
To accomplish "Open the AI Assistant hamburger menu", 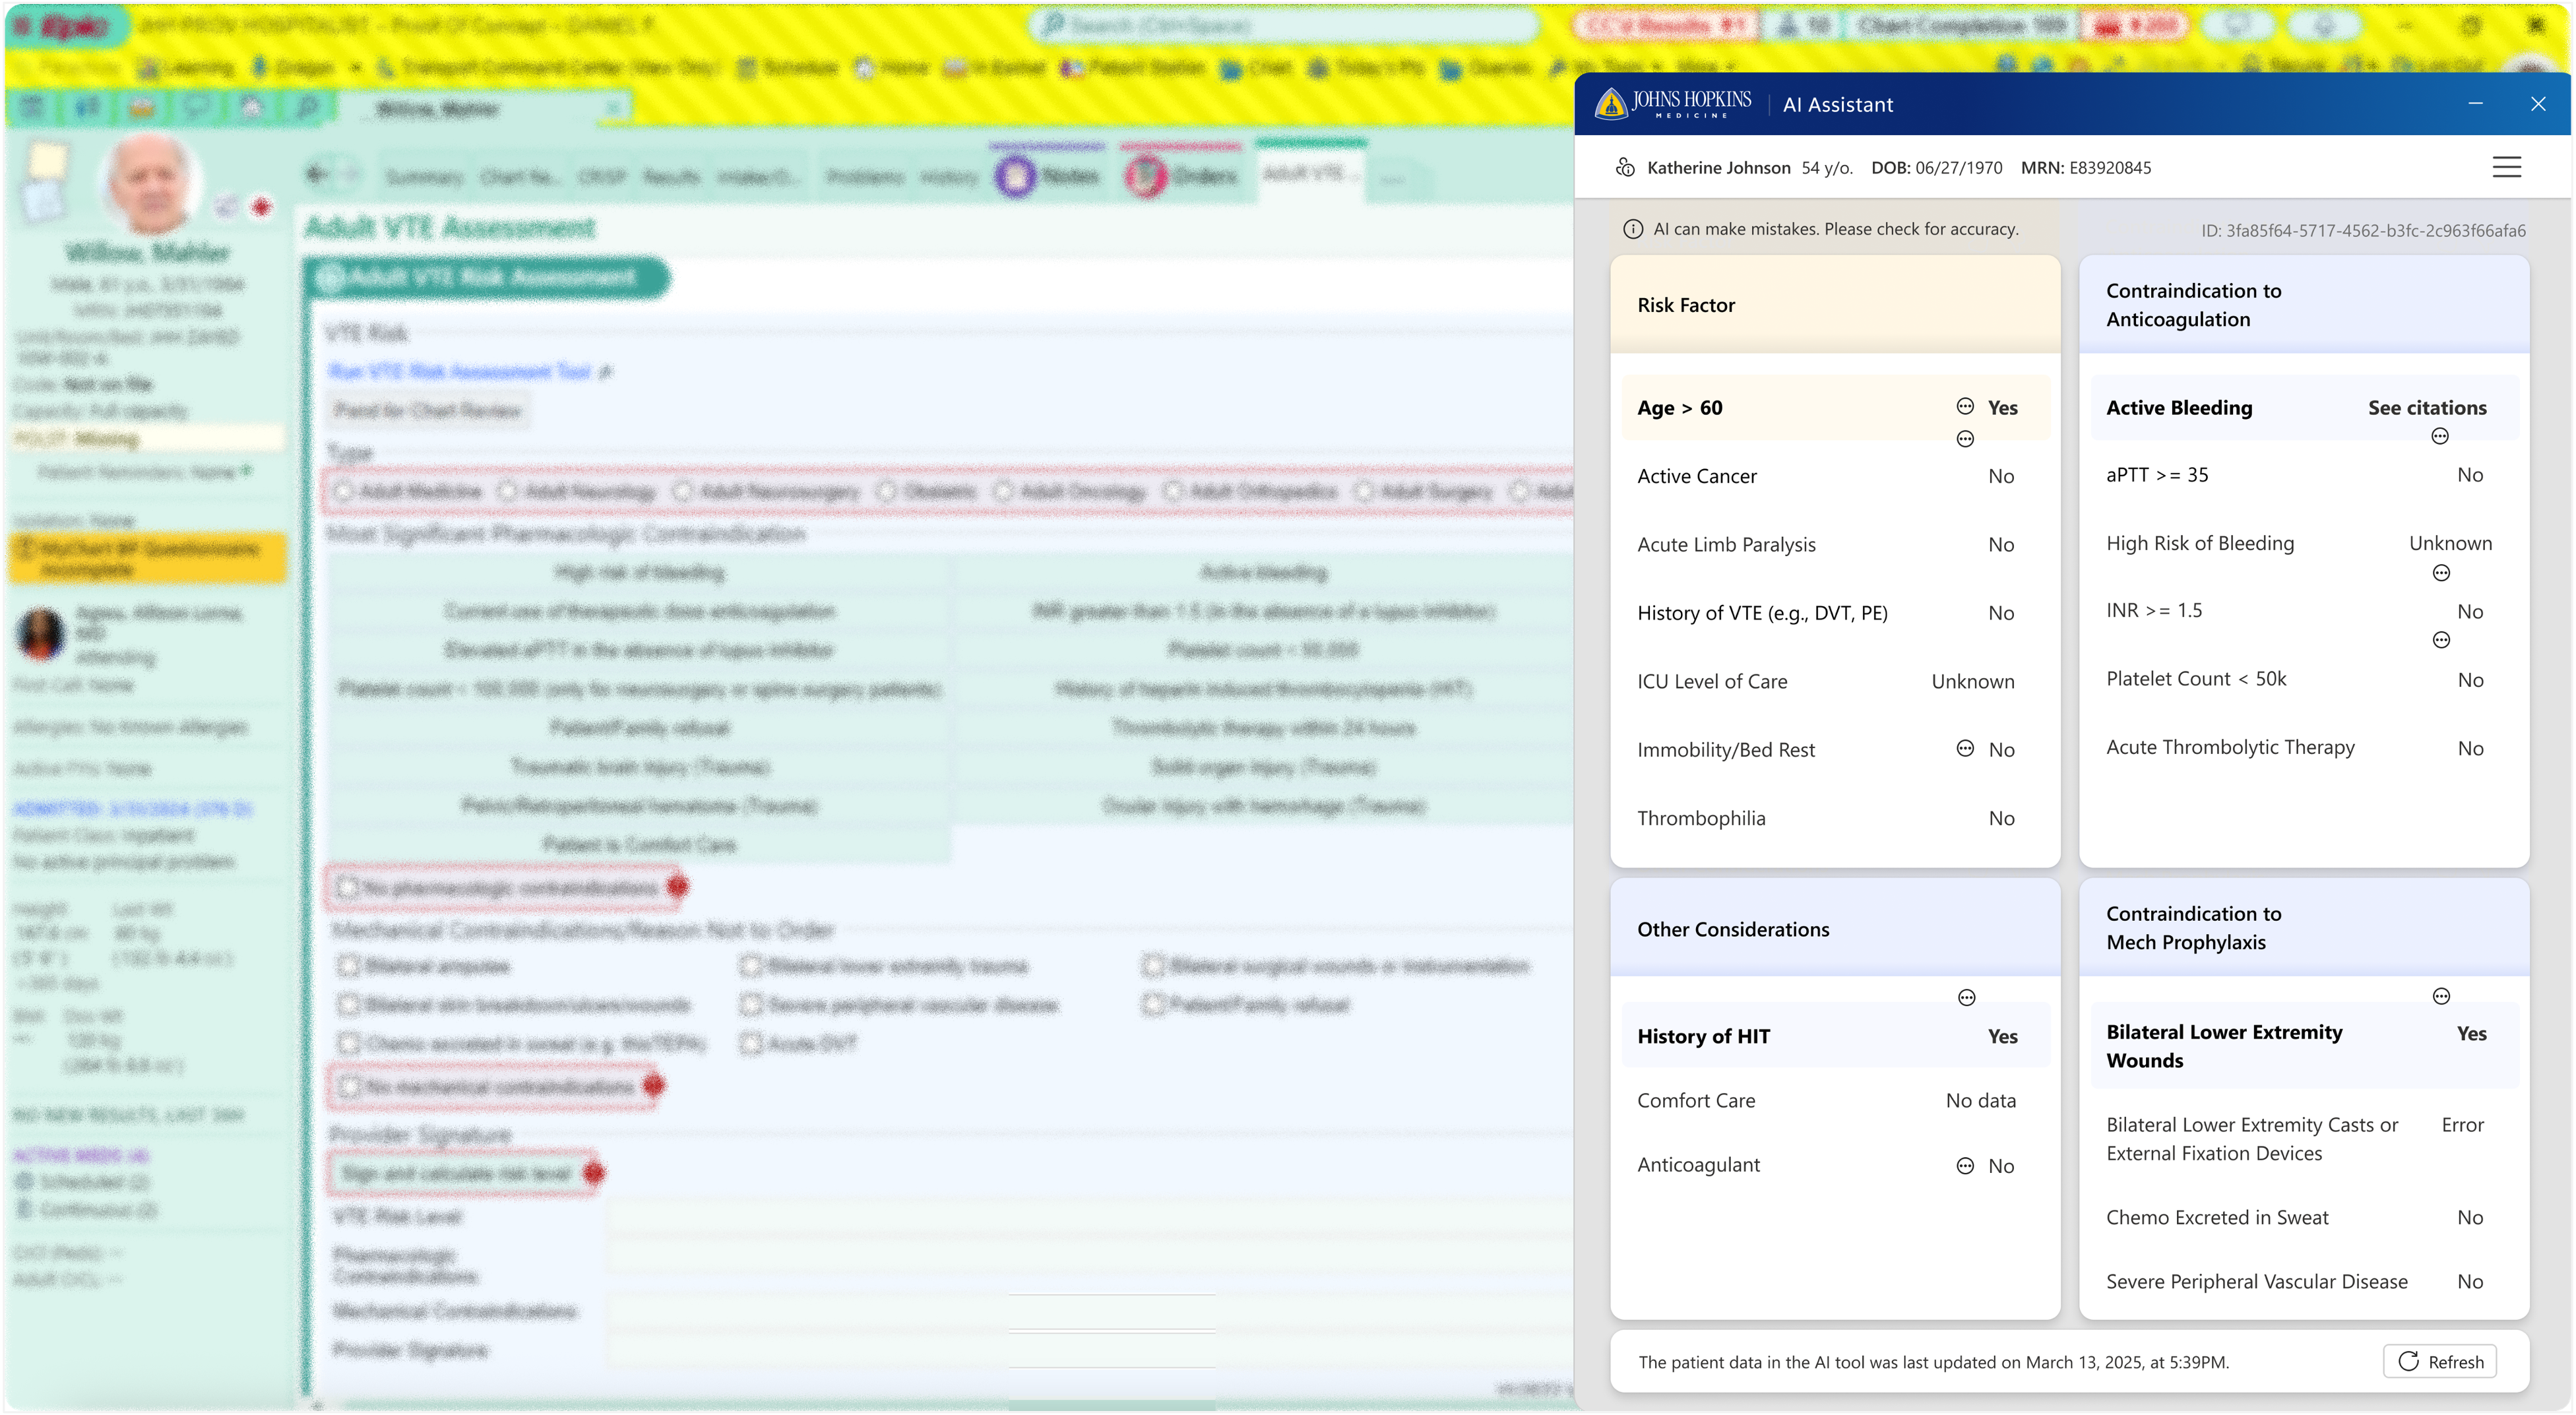I will (x=2506, y=167).
